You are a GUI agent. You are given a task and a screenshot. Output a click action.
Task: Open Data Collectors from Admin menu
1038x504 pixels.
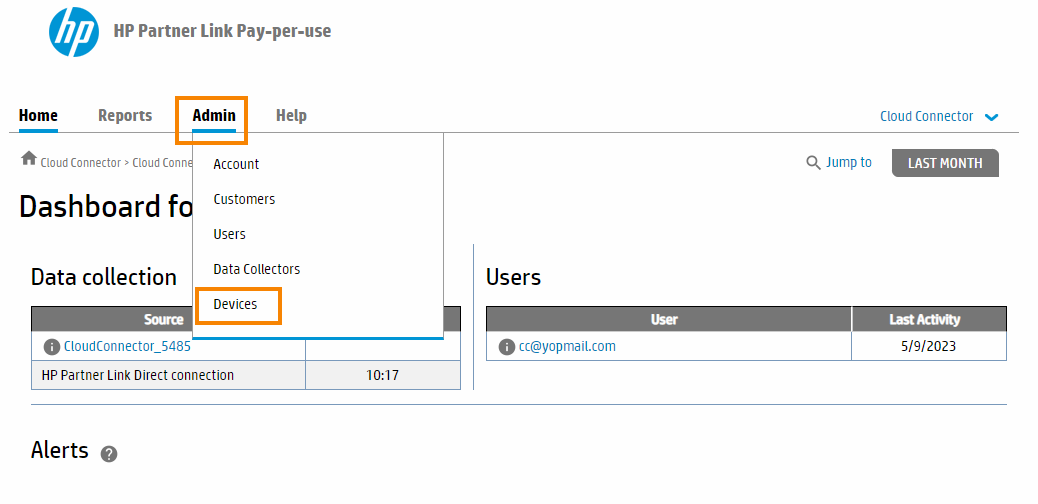pyautogui.click(x=256, y=269)
